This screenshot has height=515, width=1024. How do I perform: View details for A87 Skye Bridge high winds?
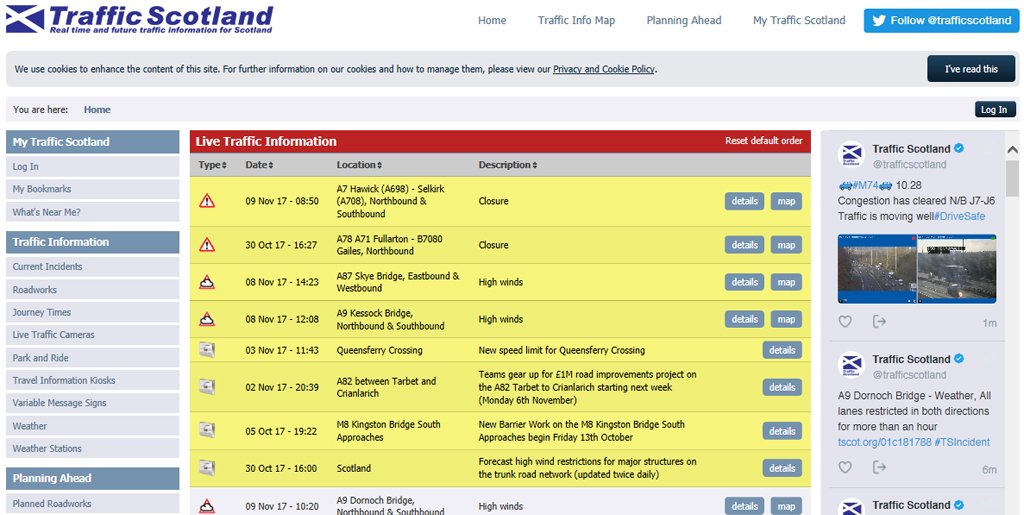click(744, 282)
